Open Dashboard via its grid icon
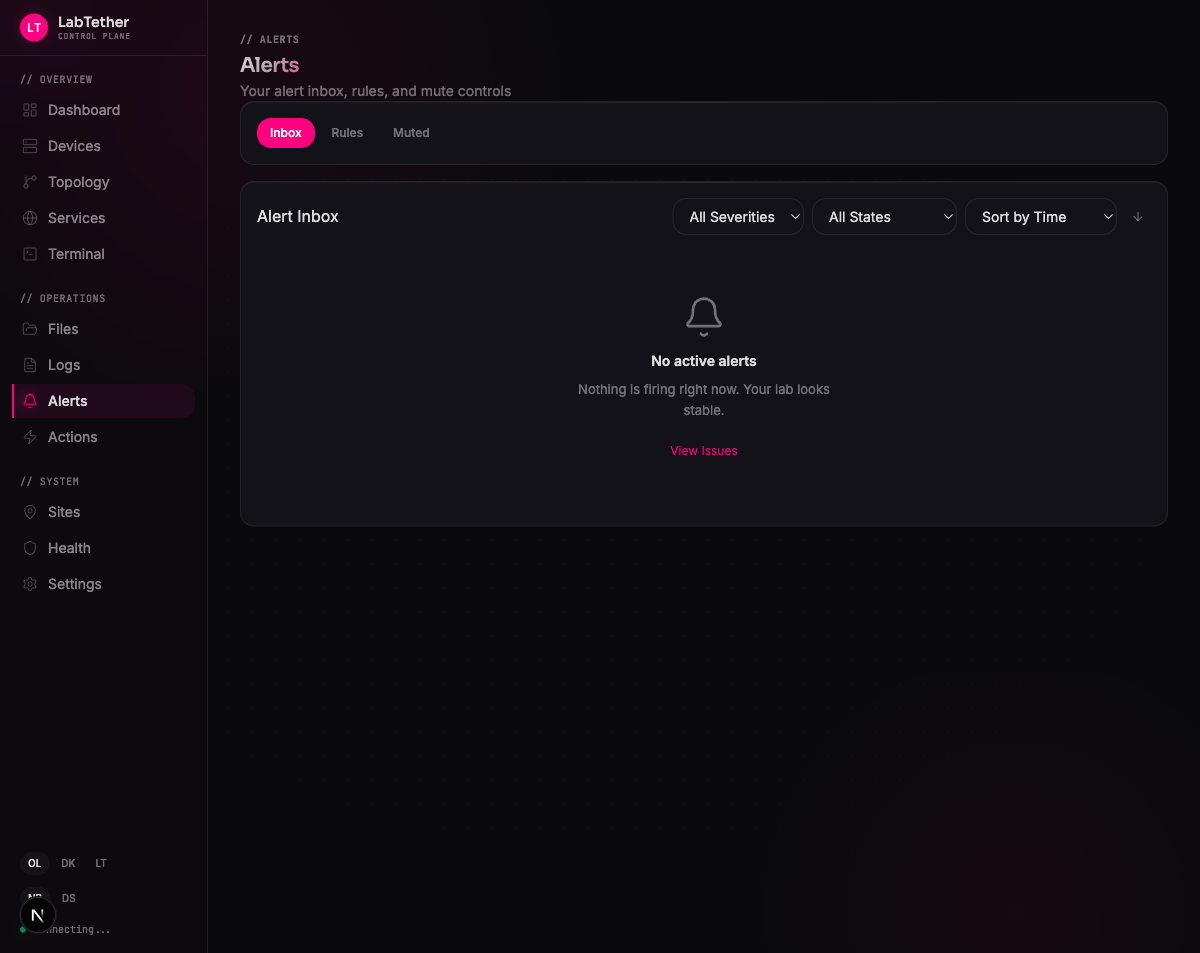 click(30, 110)
